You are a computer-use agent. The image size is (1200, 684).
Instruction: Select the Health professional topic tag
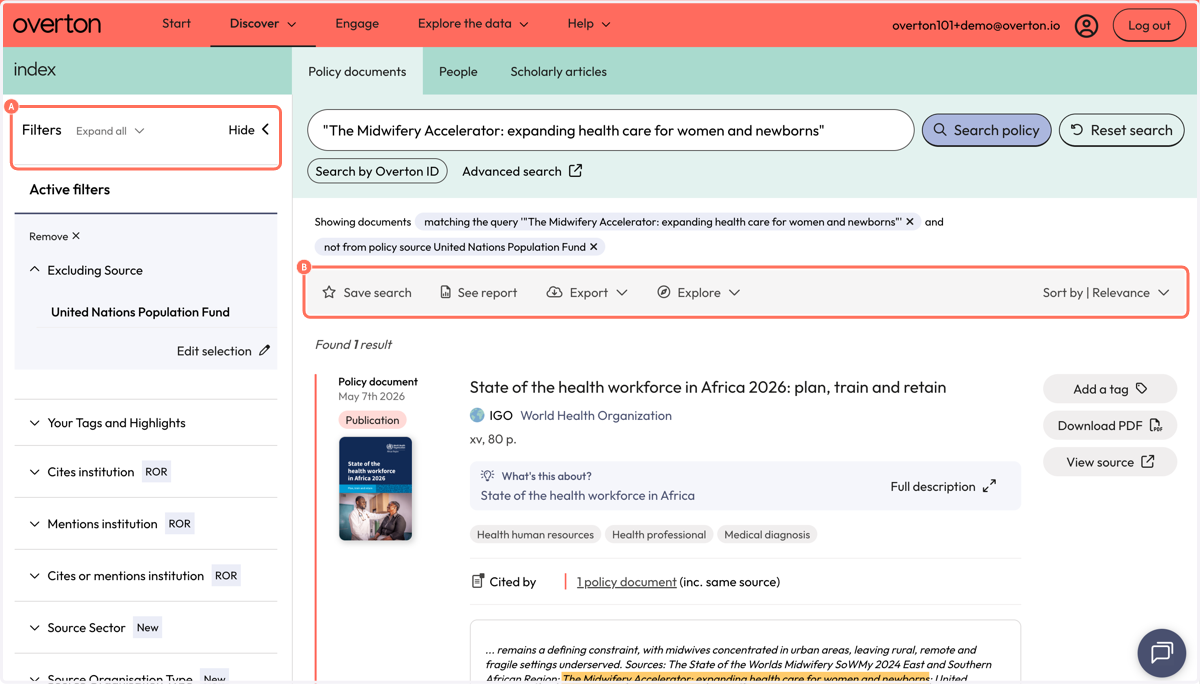pyautogui.click(x=659, y=535)
